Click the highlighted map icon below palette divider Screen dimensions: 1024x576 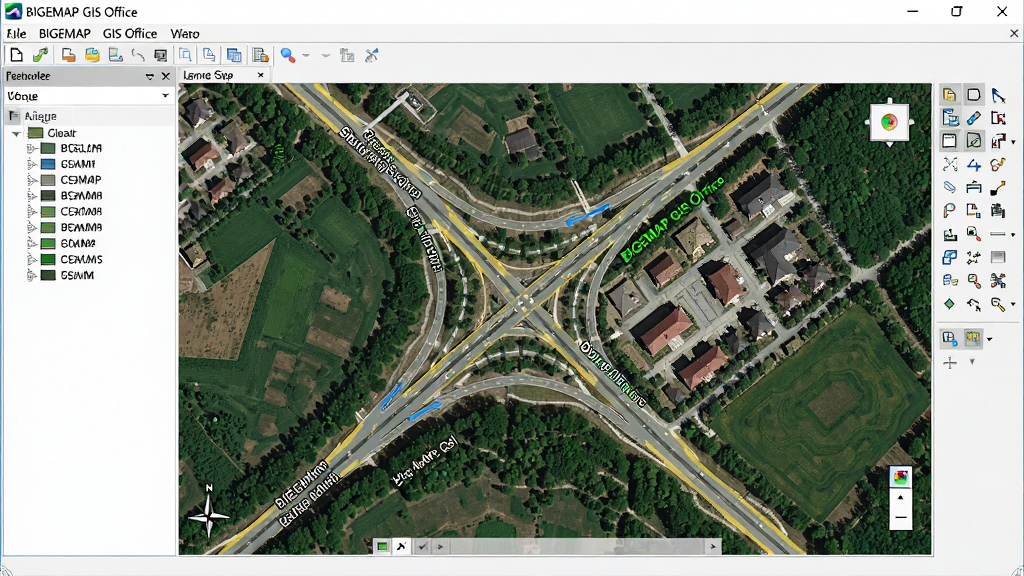tap(973, 338)
